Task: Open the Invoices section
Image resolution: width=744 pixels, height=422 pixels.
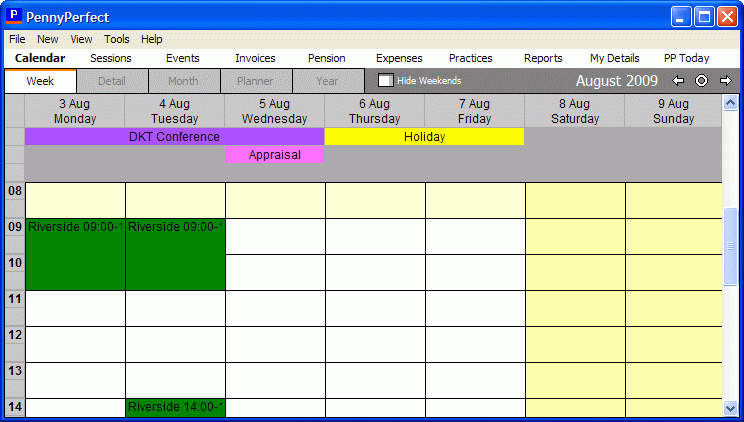Action: pos(255,58)
